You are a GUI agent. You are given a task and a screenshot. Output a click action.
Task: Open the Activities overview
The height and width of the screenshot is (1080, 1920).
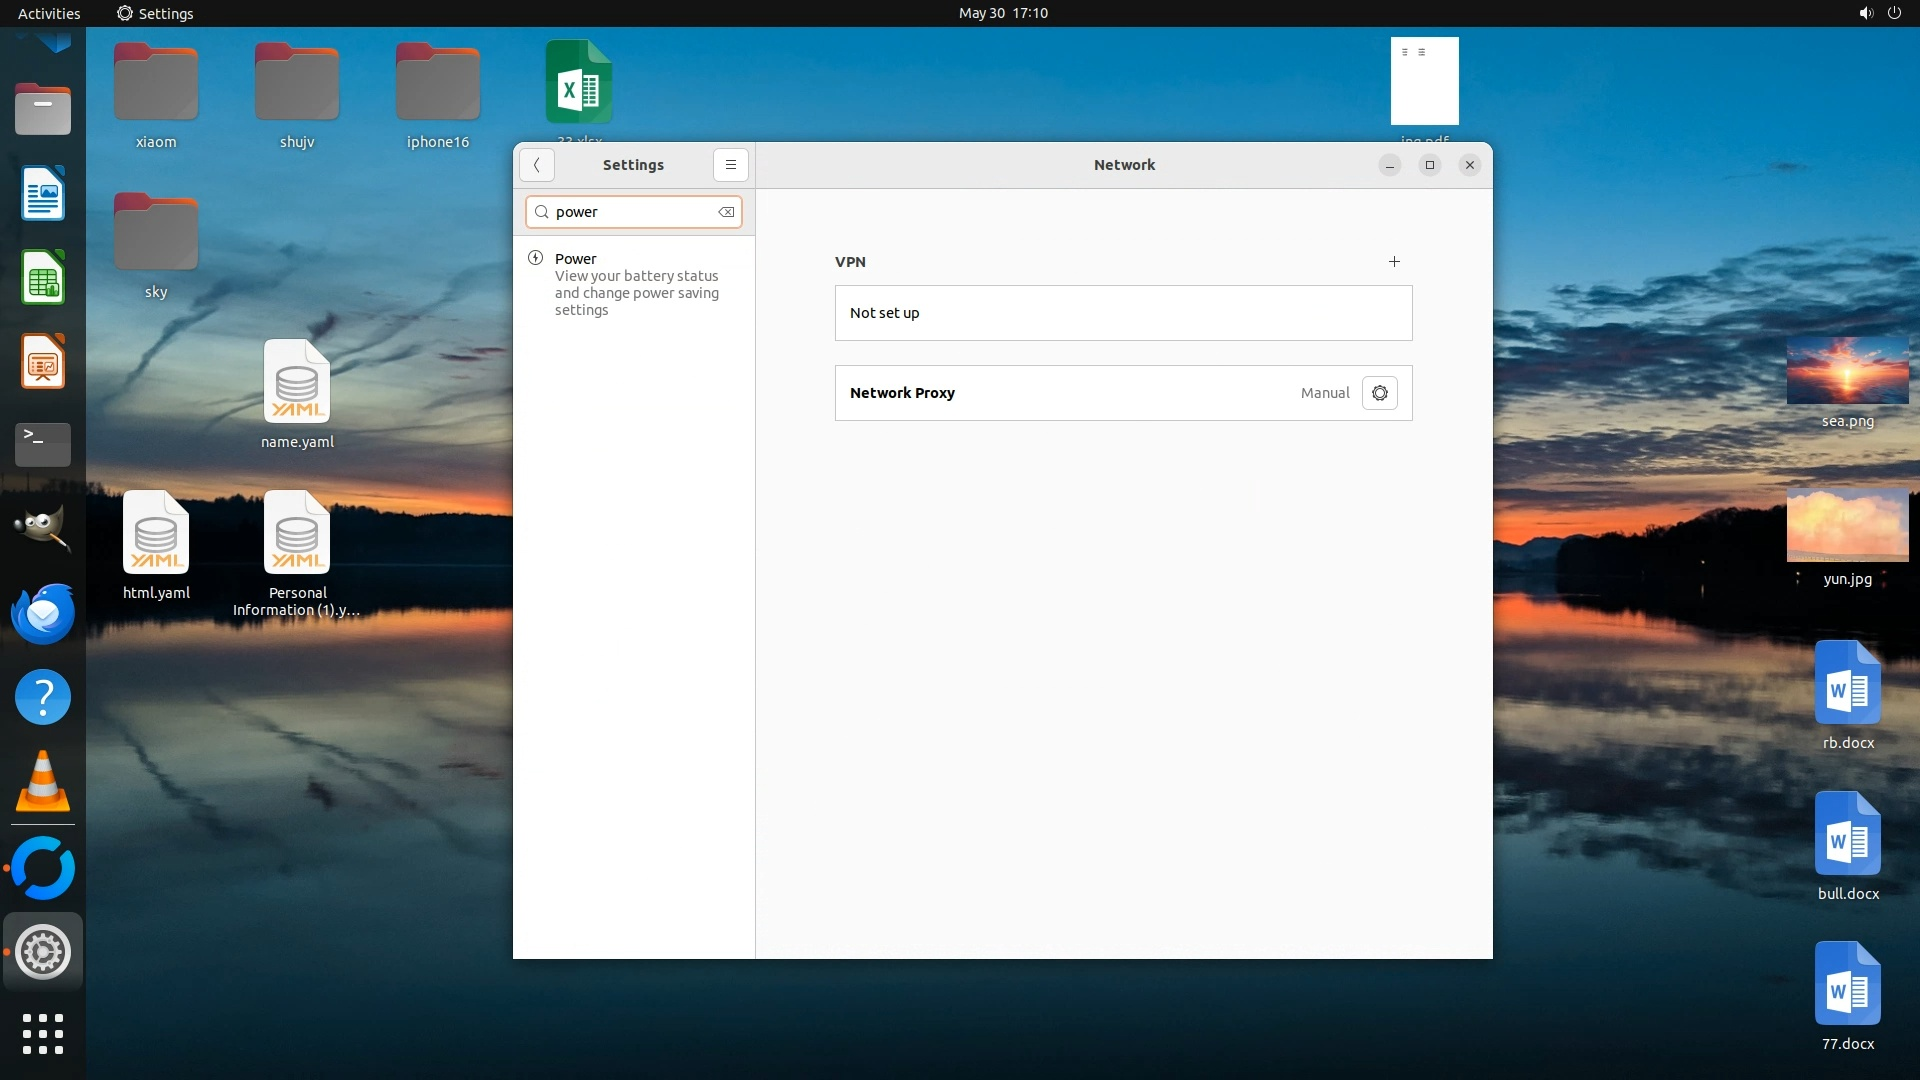[x=48, y=13]
